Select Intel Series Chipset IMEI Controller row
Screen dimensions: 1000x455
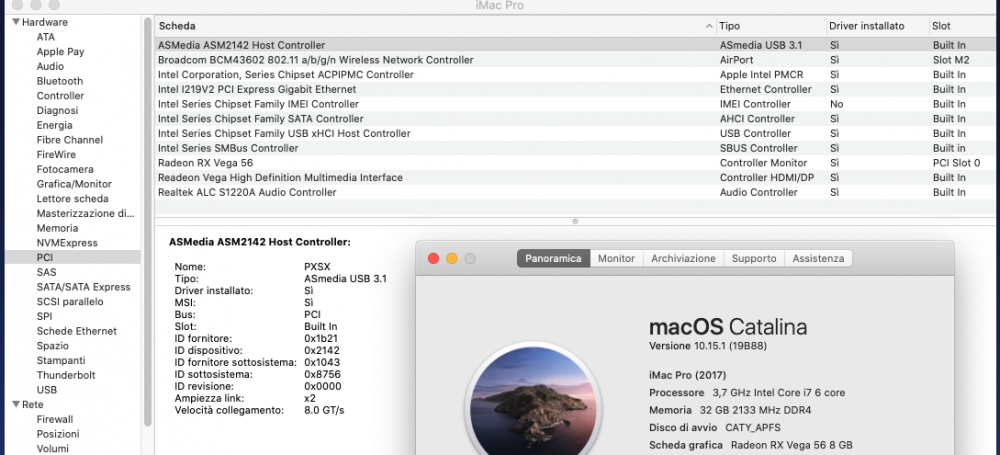tap(575, 104)
